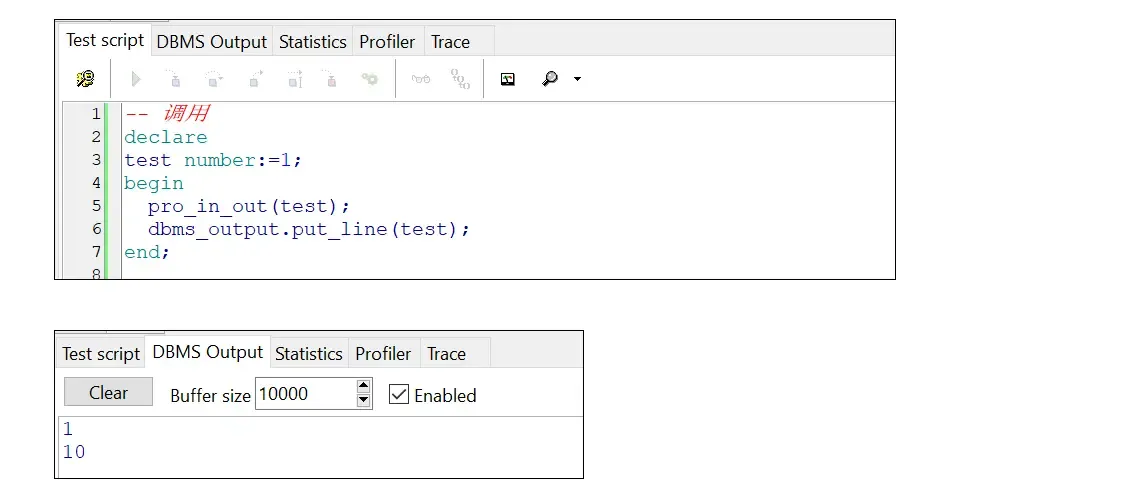Image resolution: width=1134 pixels, height=486 pixels.
Task: Click the gears icon in the toolbar
Action: (x=370, y=79)
